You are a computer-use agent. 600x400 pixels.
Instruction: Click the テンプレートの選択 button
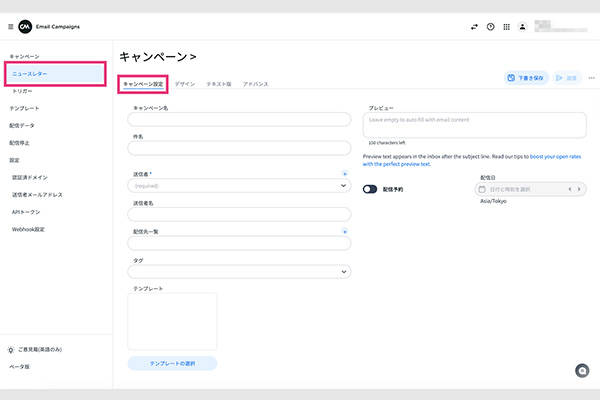[172, 363]
